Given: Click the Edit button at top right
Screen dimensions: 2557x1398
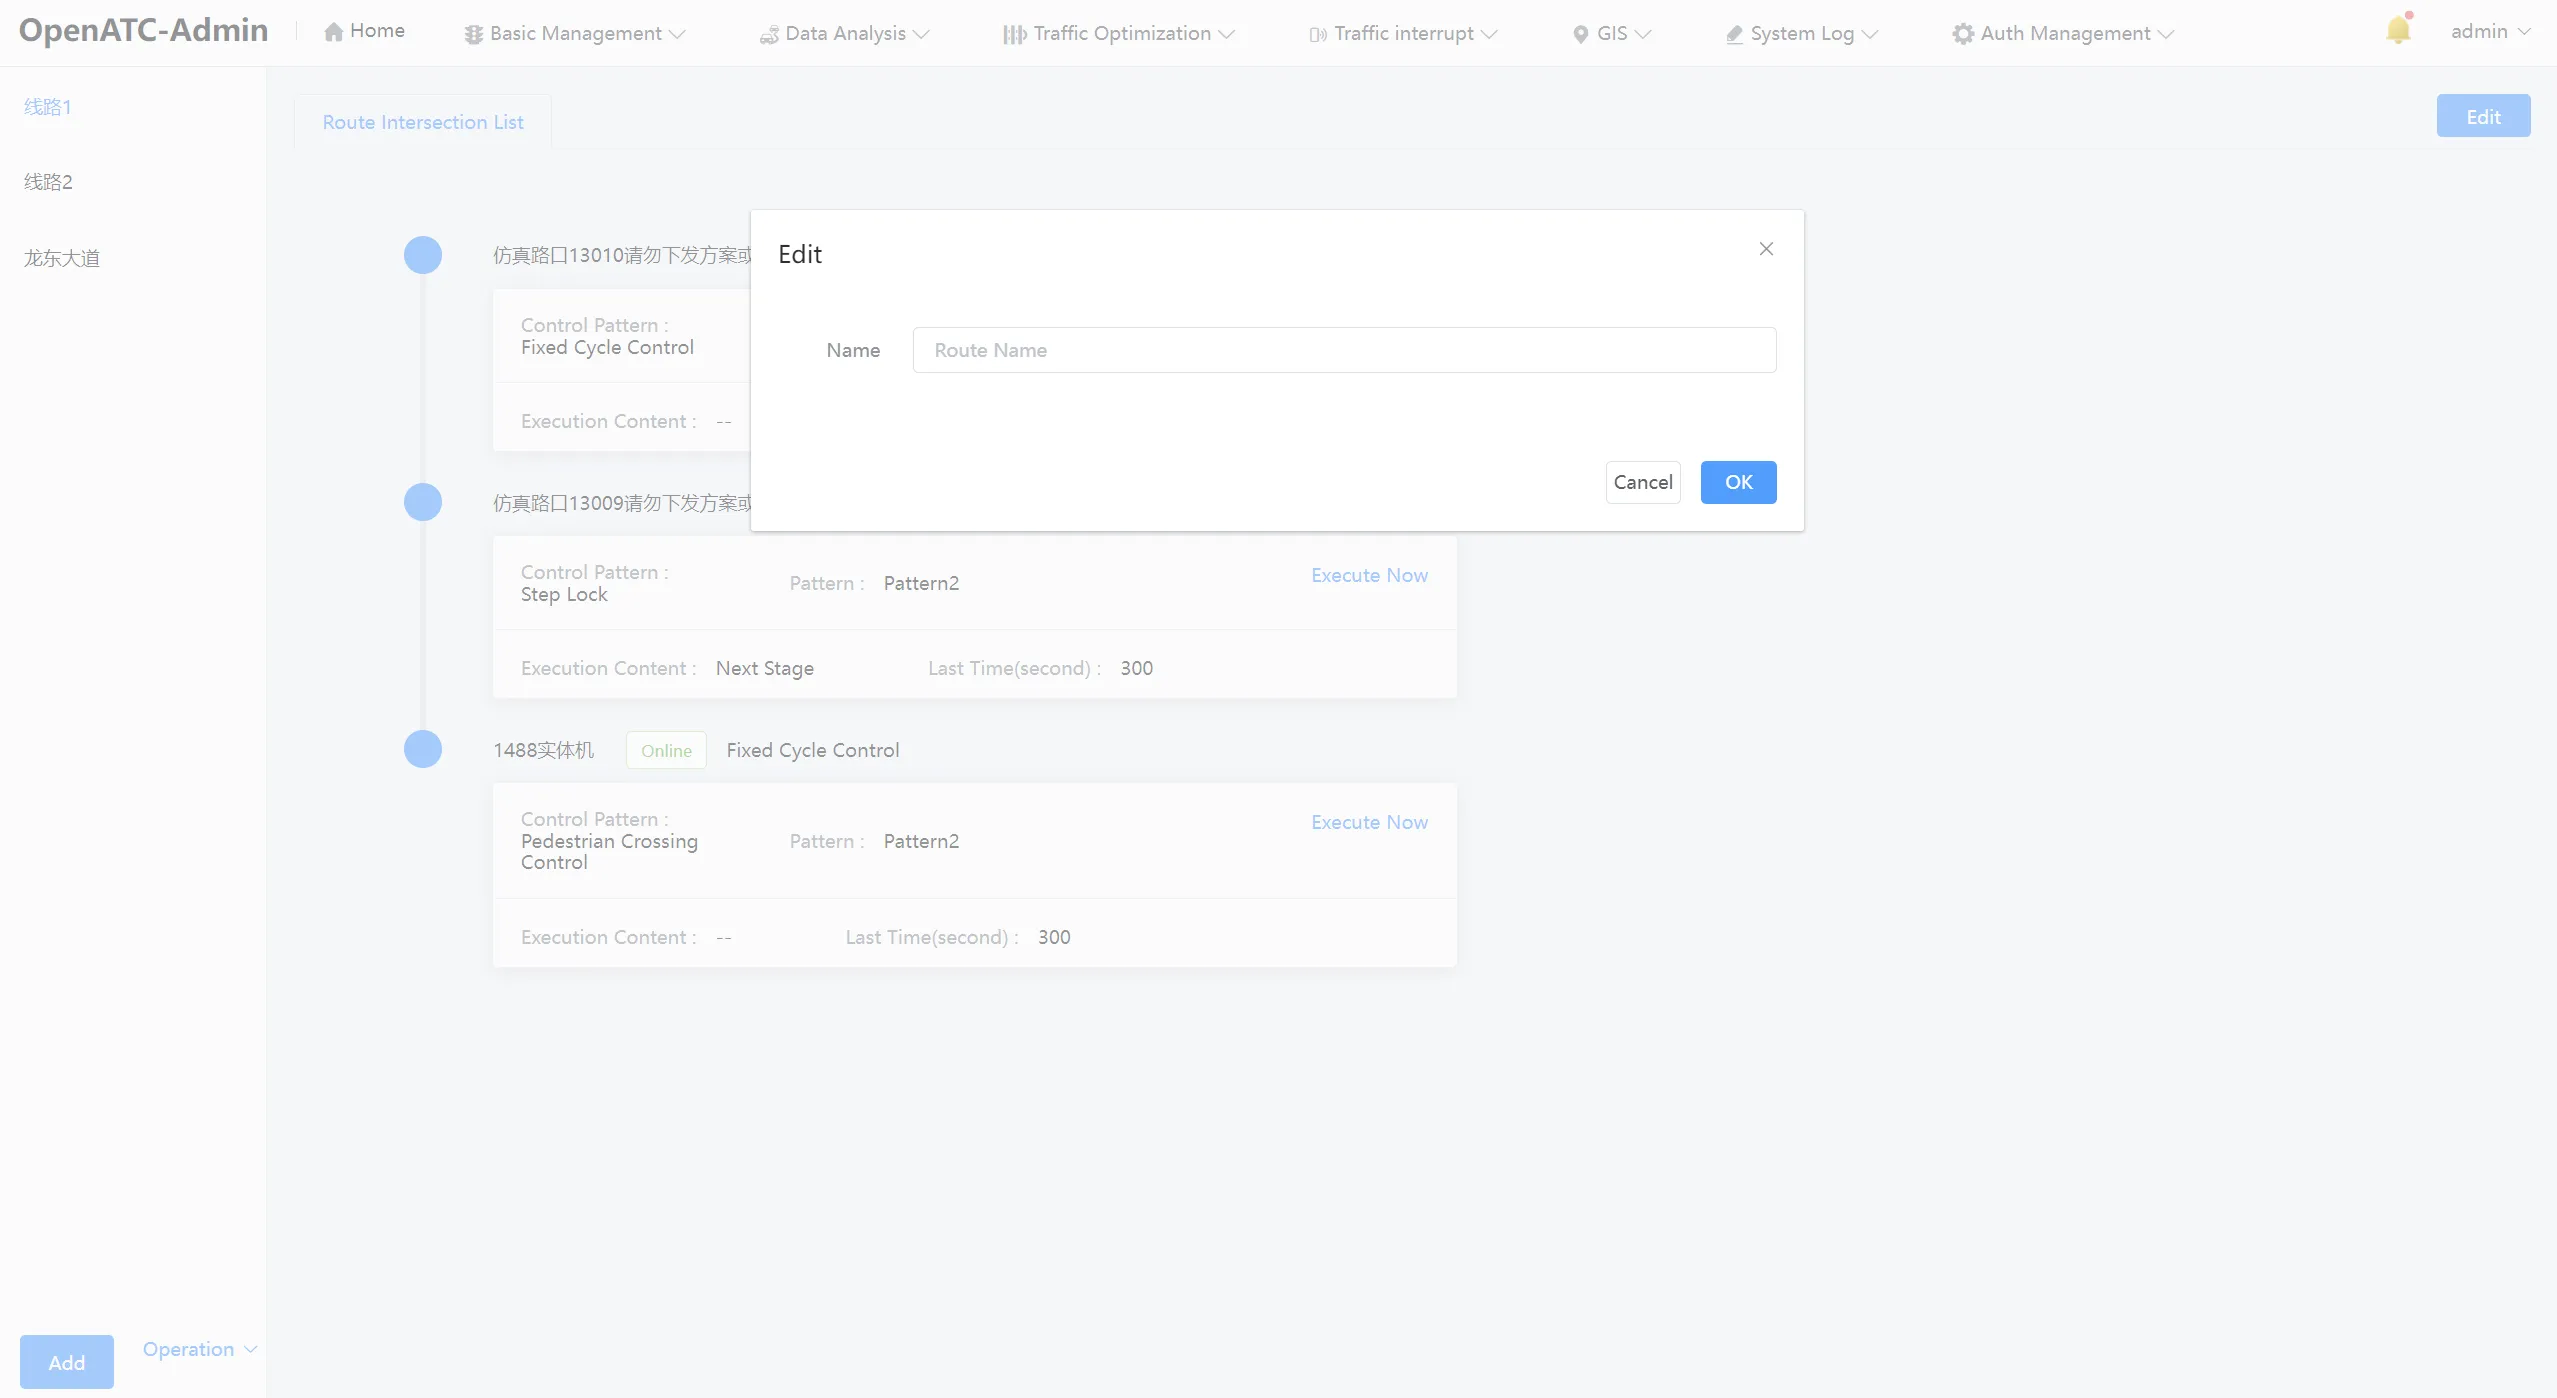Looking at the screenshot, I should click(x=2484, y=116).
